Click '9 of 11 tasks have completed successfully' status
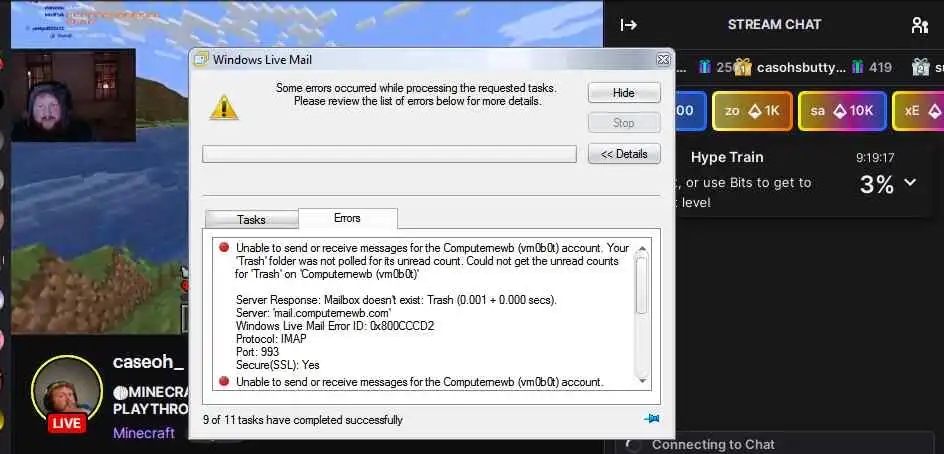This screenshot has height=454, width=944. pos(303,420)
